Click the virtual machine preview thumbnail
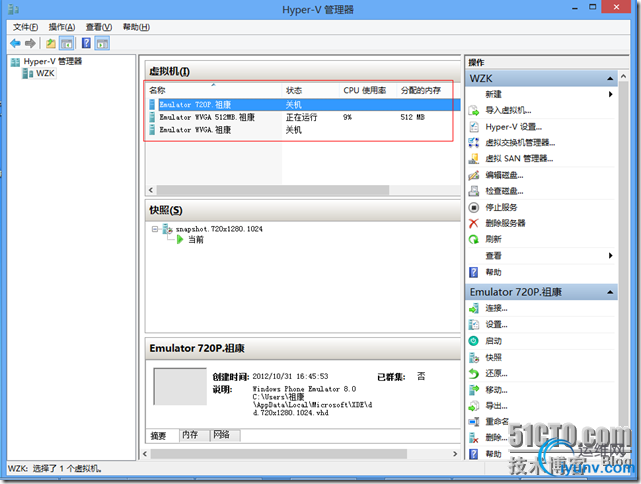 tap(180, 386)
